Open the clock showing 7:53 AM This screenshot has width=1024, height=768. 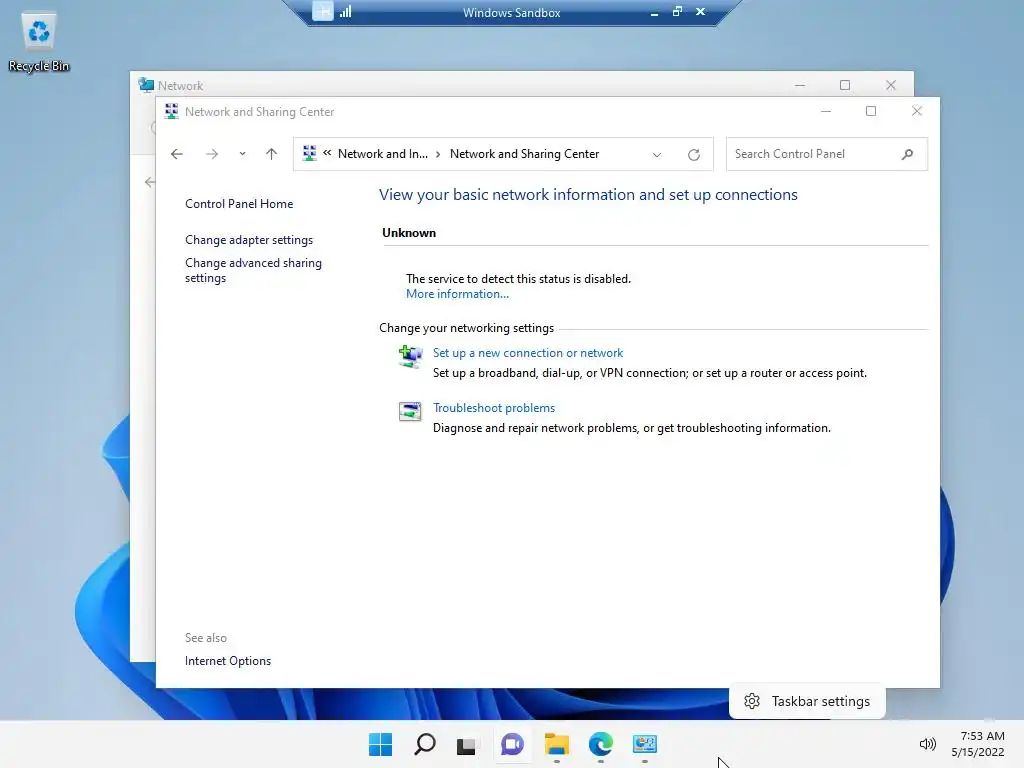coord(978,744)
